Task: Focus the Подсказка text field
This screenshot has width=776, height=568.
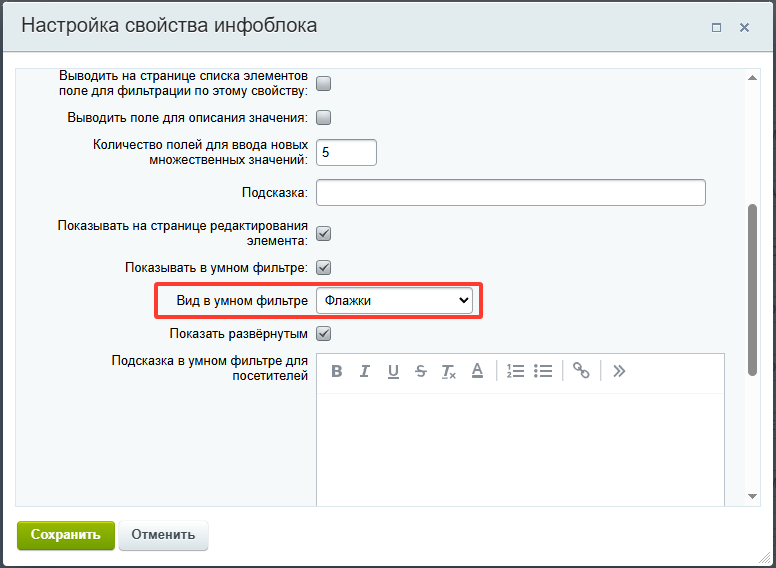Action: coord(511,192)
